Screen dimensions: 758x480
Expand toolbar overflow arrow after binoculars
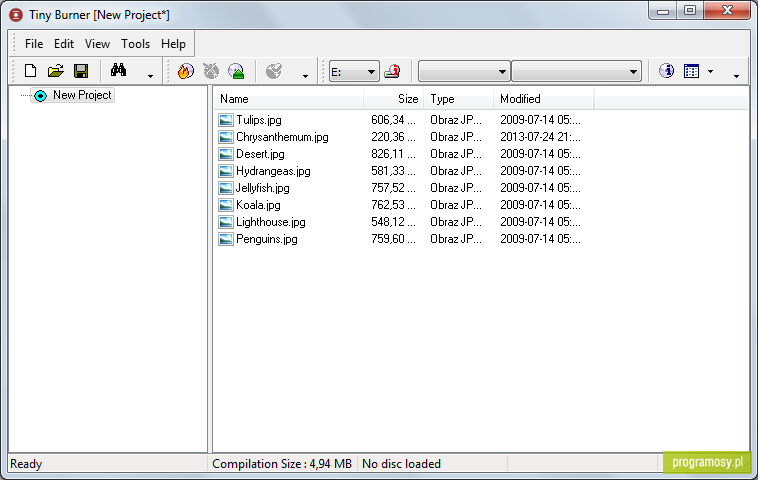click(150, 76)
